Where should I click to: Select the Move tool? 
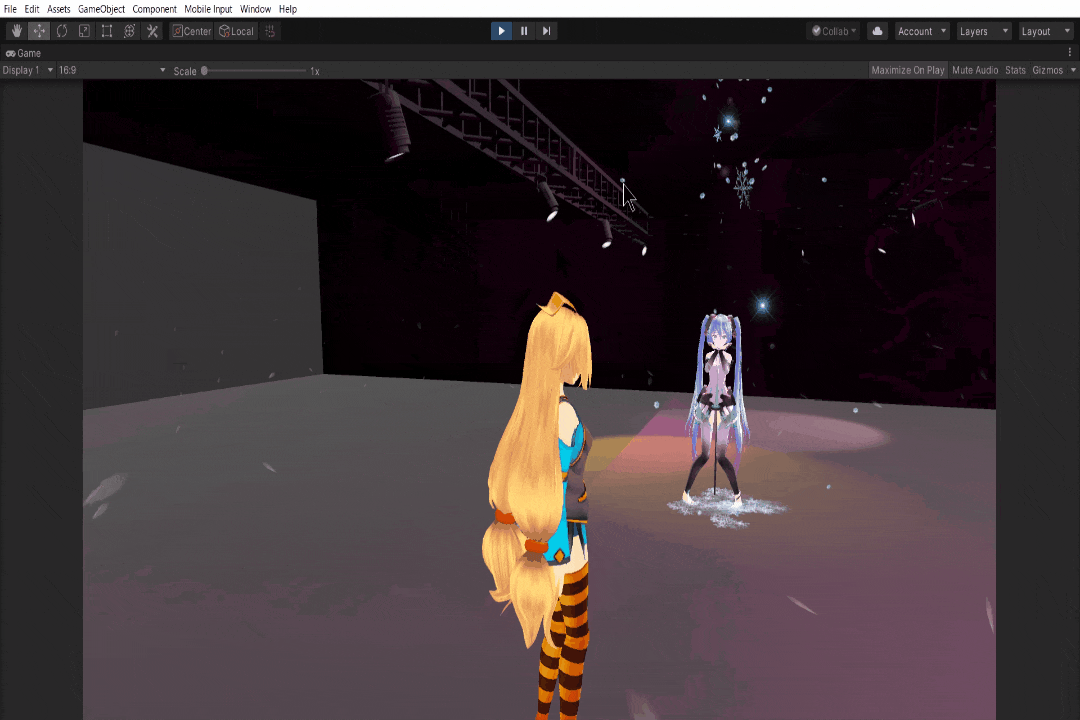coord(39,31)
